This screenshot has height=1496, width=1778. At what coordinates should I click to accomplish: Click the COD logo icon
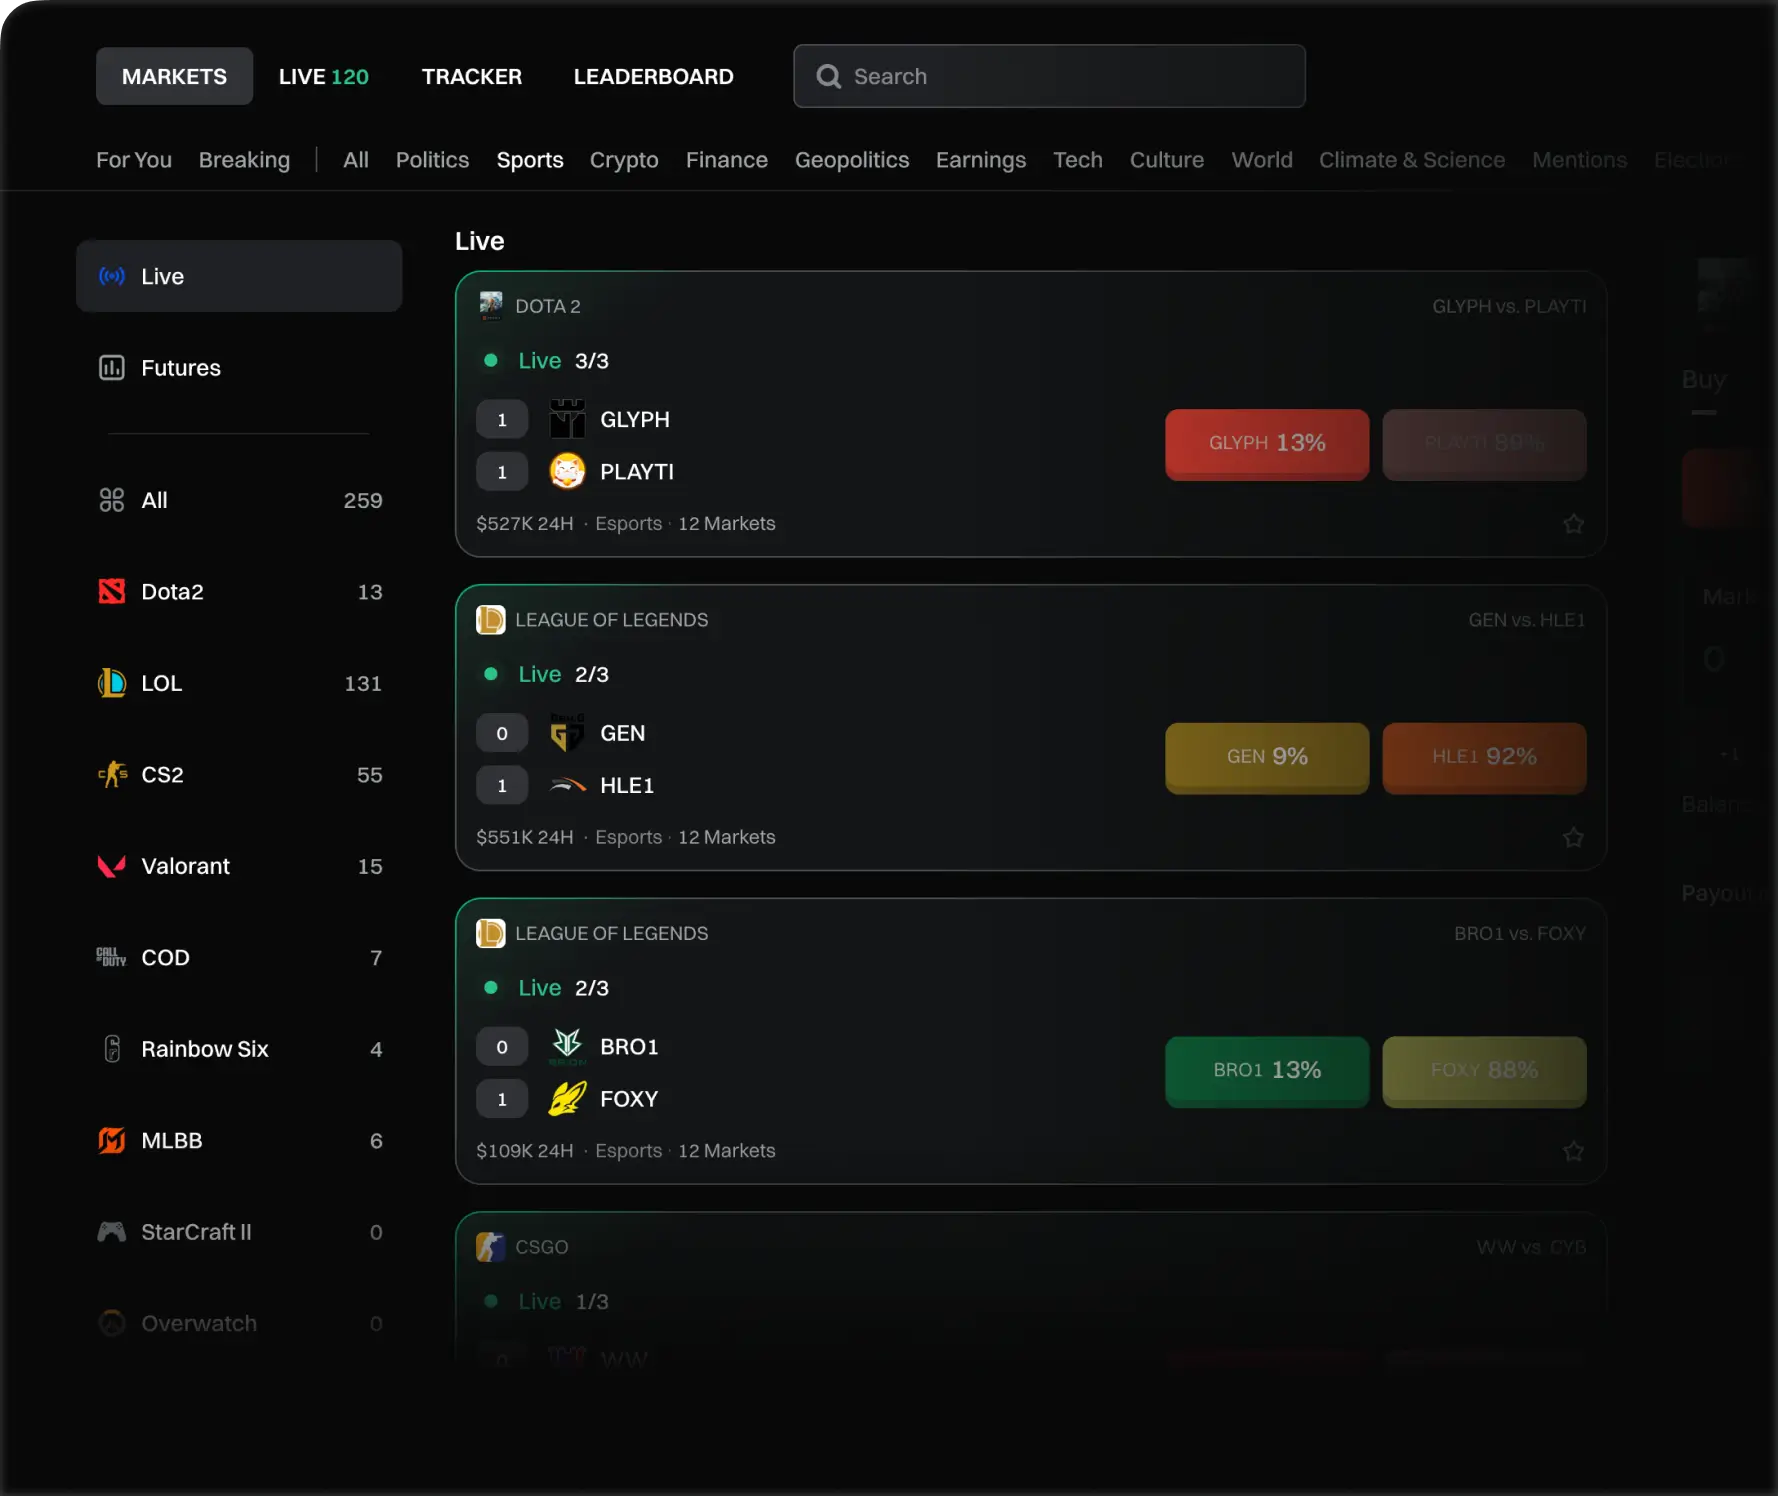pyautogui.click(x=111, y=957)
